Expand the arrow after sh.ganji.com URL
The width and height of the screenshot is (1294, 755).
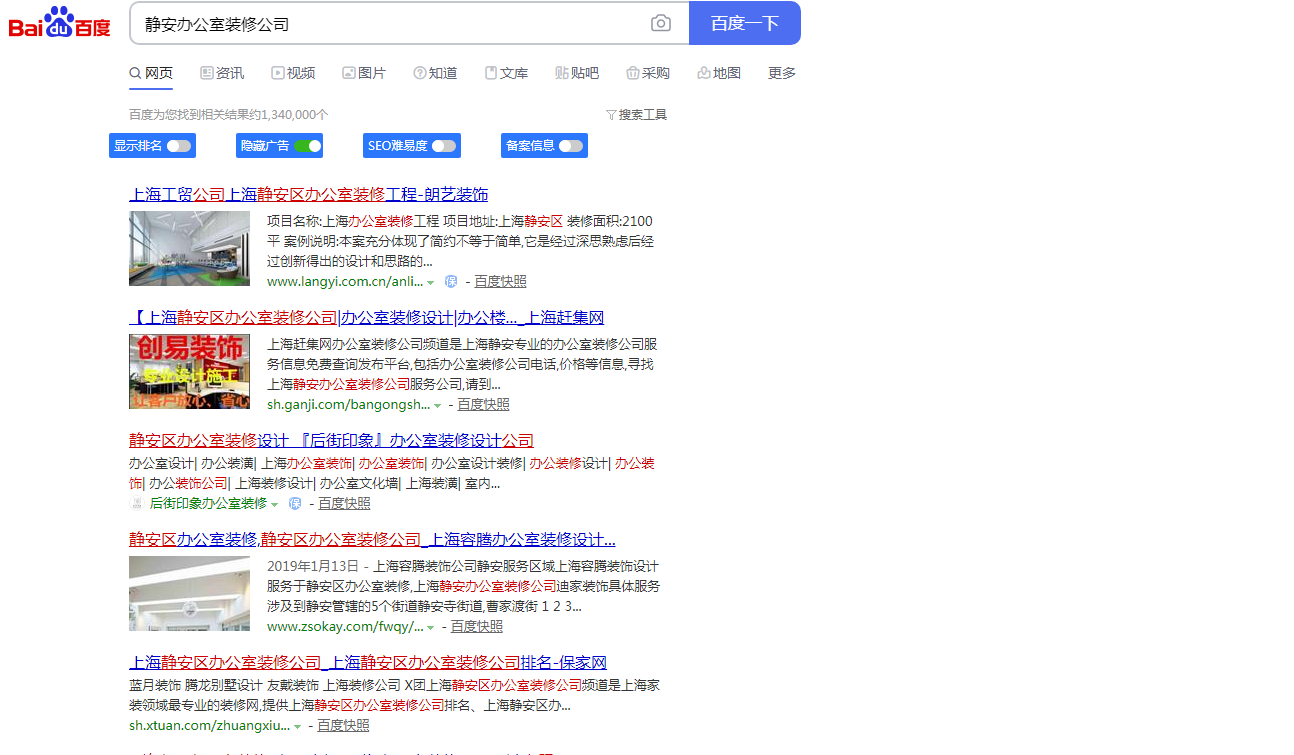coord(437,406)
